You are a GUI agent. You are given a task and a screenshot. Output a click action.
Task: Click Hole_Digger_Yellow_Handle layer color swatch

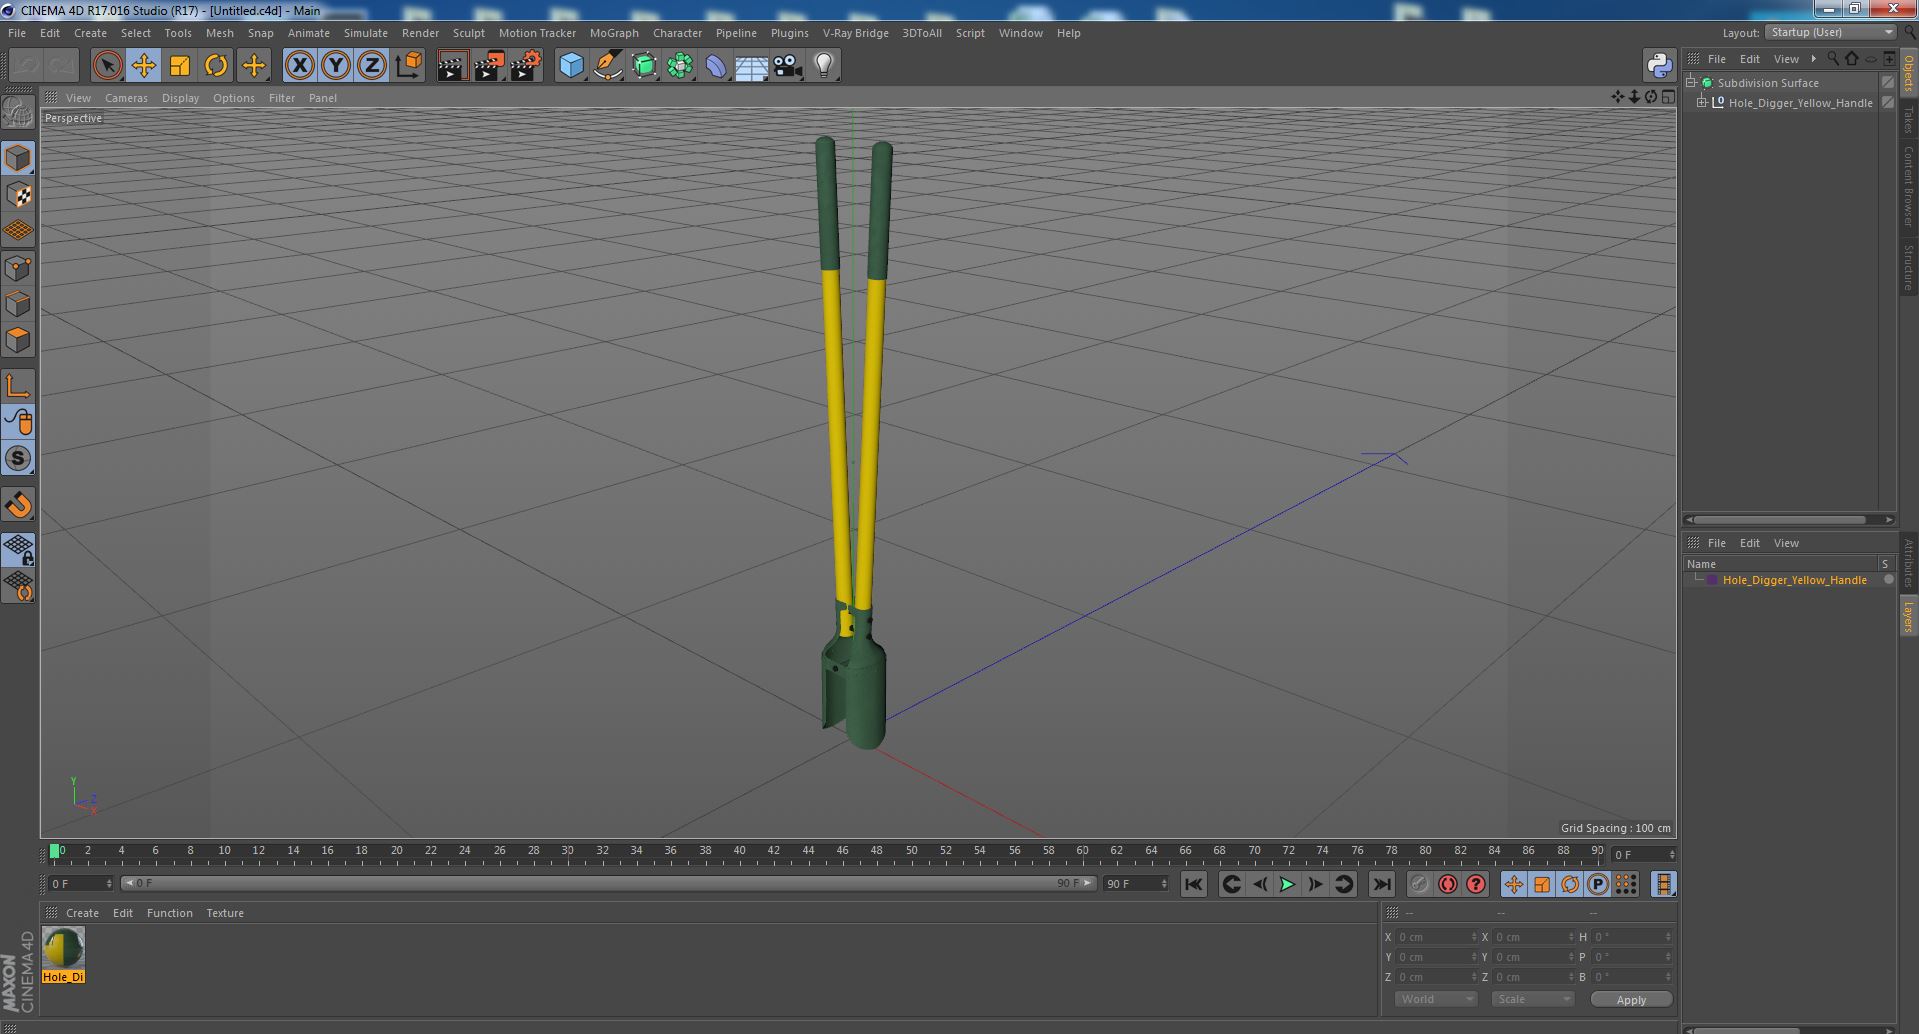point(1712,580)
